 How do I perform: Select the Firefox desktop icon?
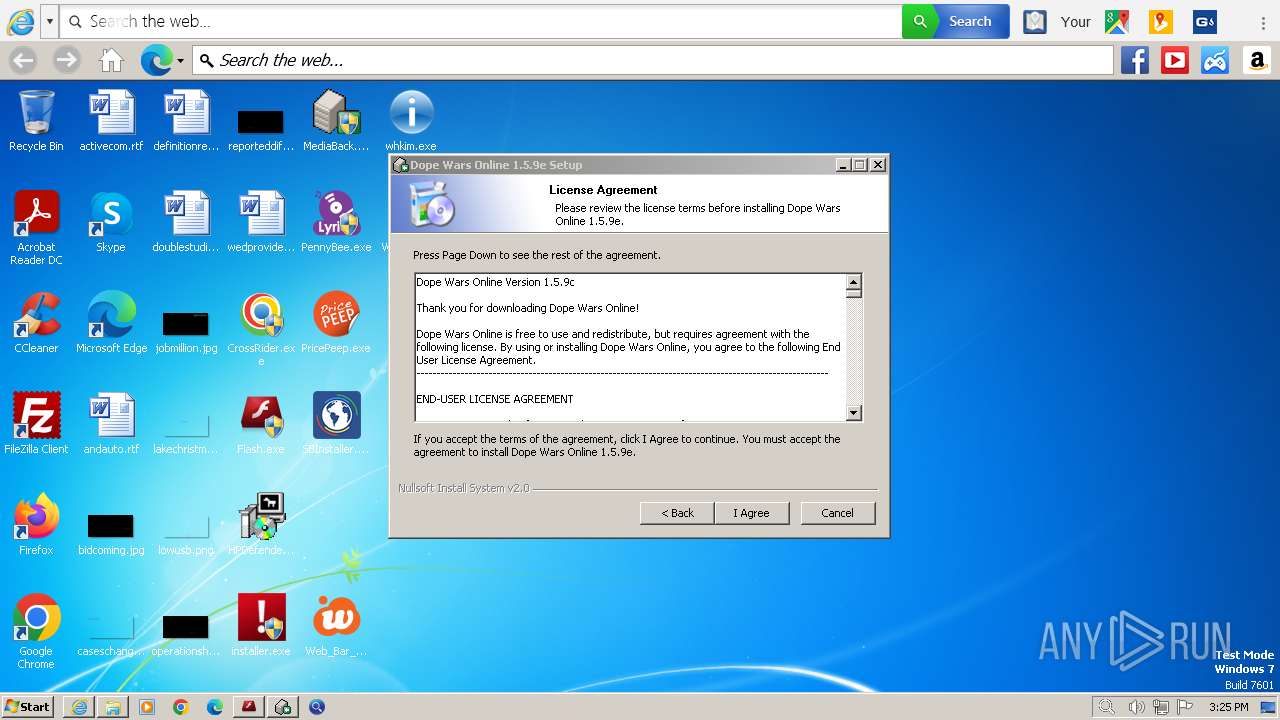coord(36,524)
